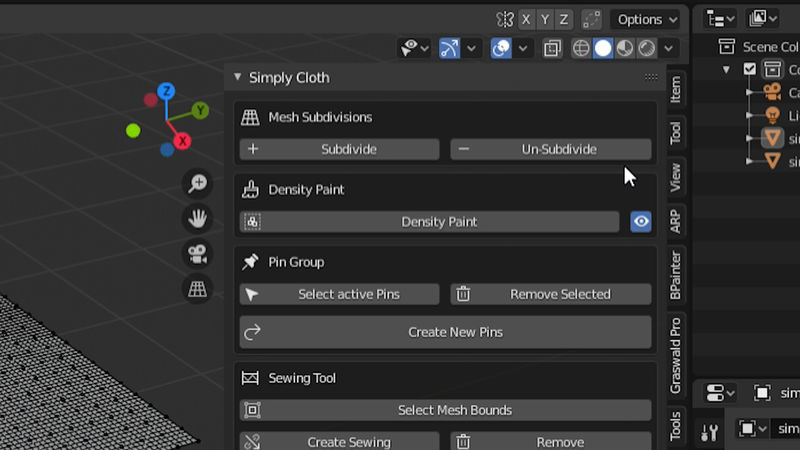Switch to rendered shading
This screenshot has height=450, width=800.
(x=647, y=48)
